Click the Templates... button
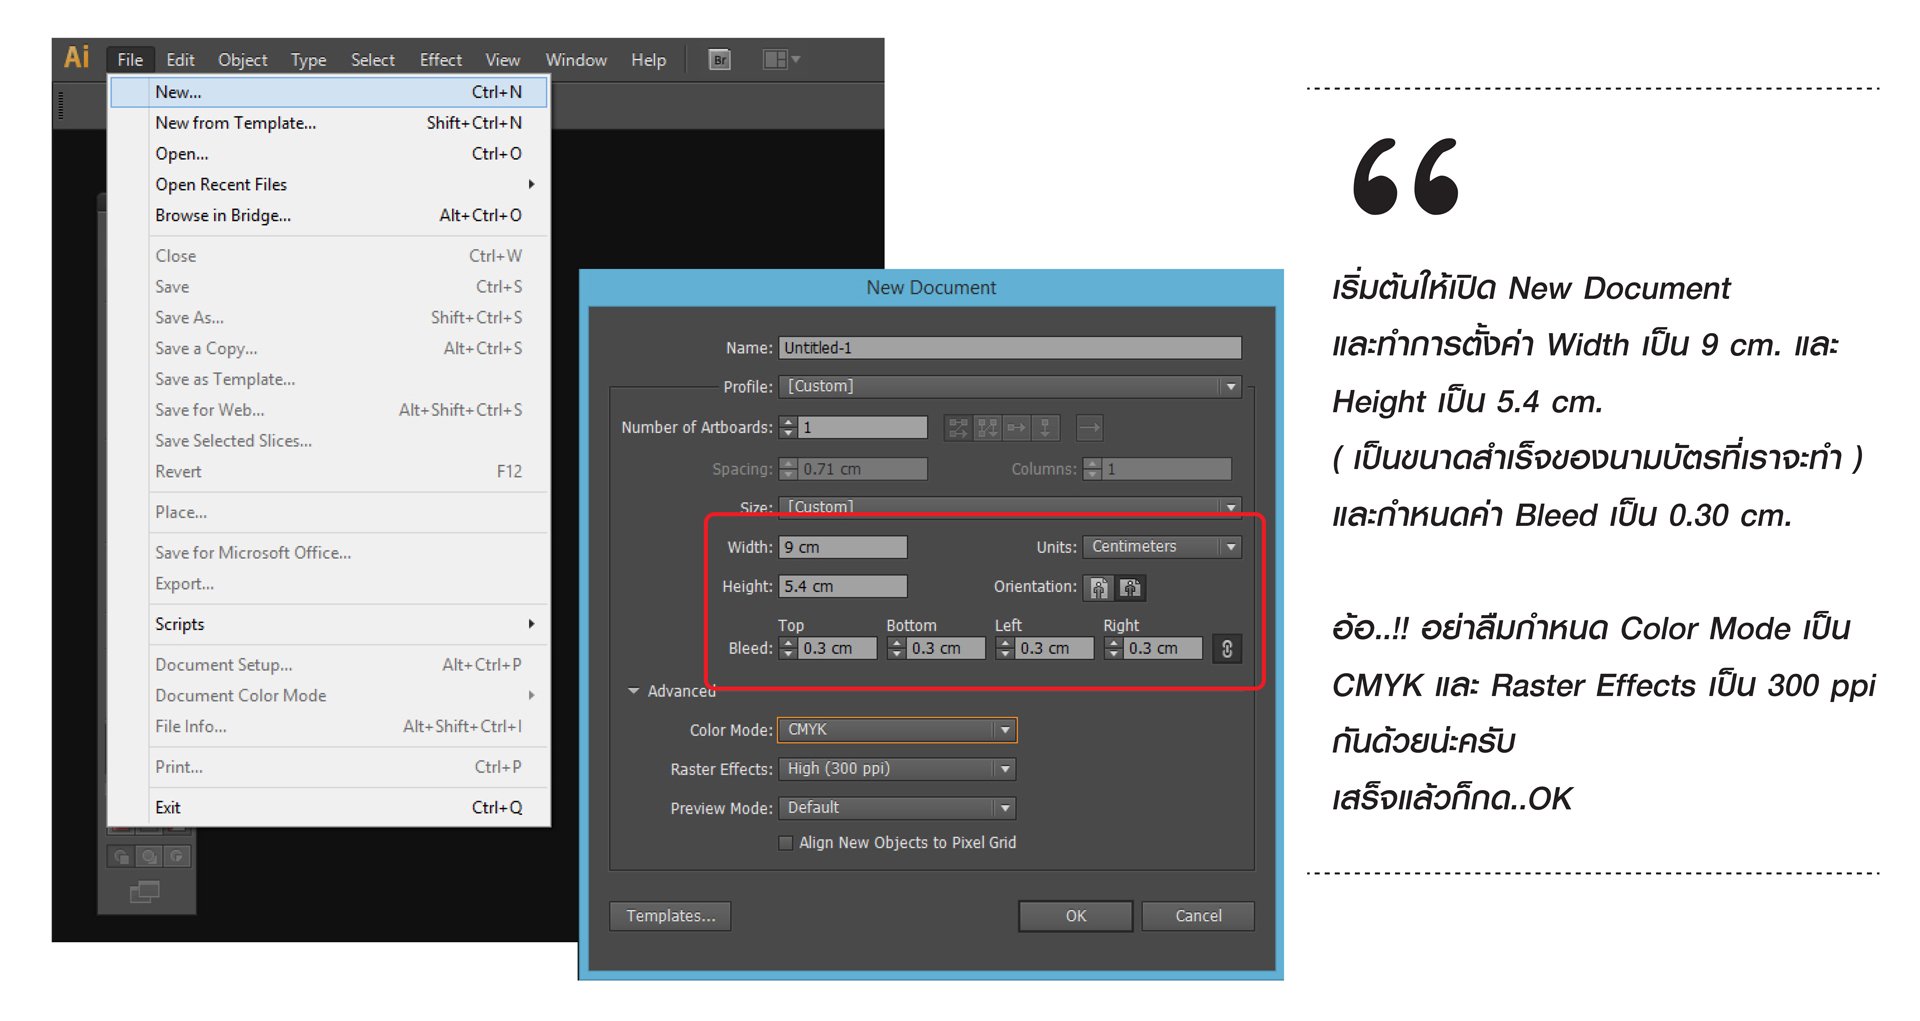Image resolution: width=1920 pixels, height=1021 pixels. (670, 916)
